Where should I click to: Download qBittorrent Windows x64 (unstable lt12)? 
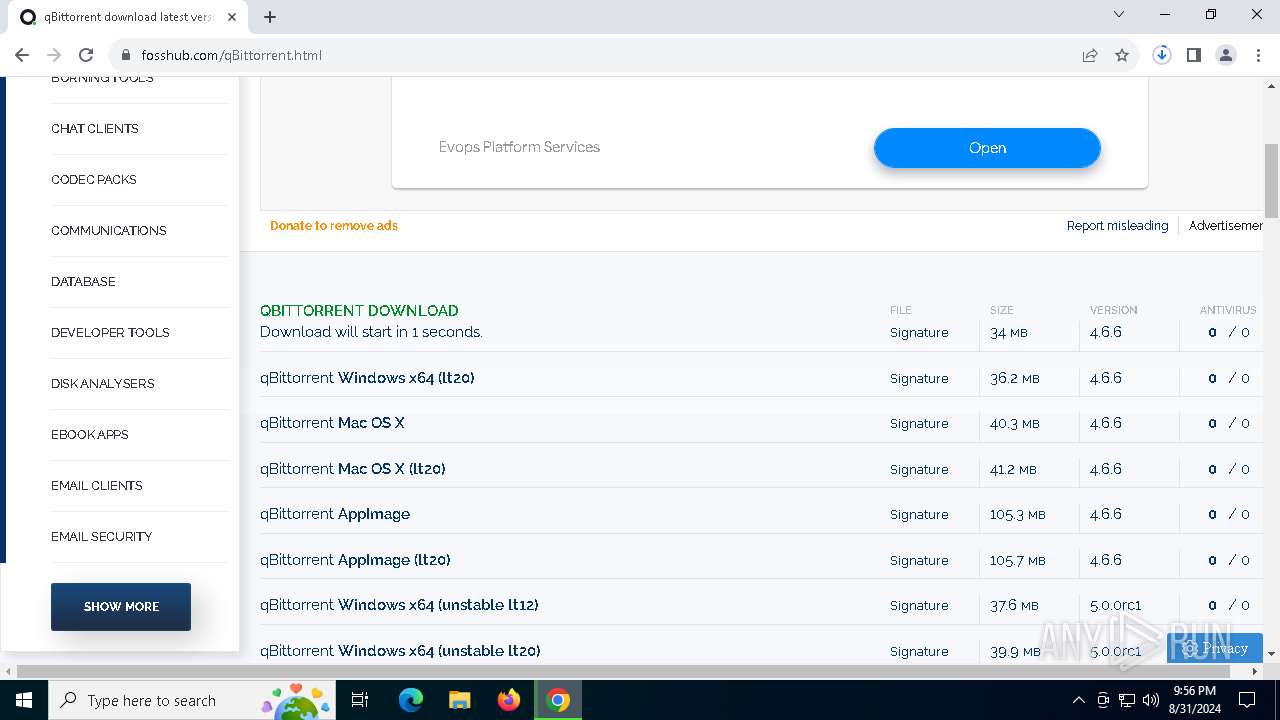click(399, 605)
